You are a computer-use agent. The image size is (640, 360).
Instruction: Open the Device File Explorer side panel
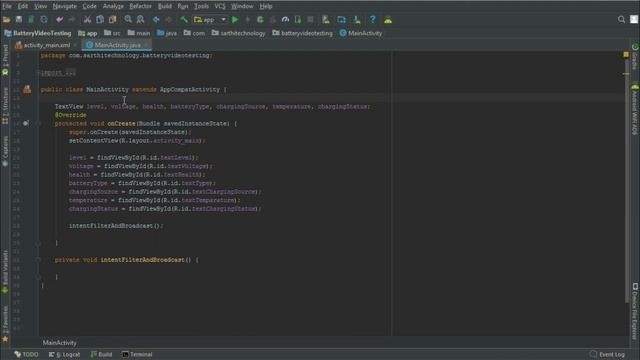(635, 311)
